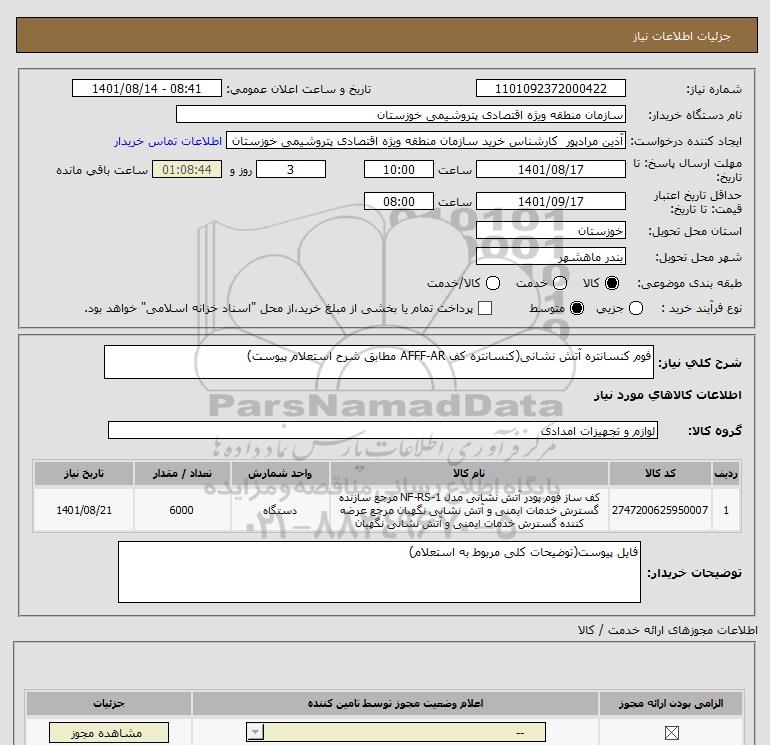Select the کالا category radio button

[612, 283]
